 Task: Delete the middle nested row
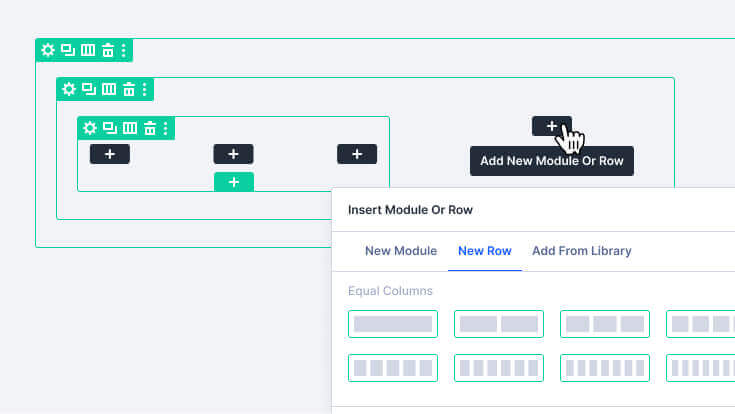click(x=129, y=89)
